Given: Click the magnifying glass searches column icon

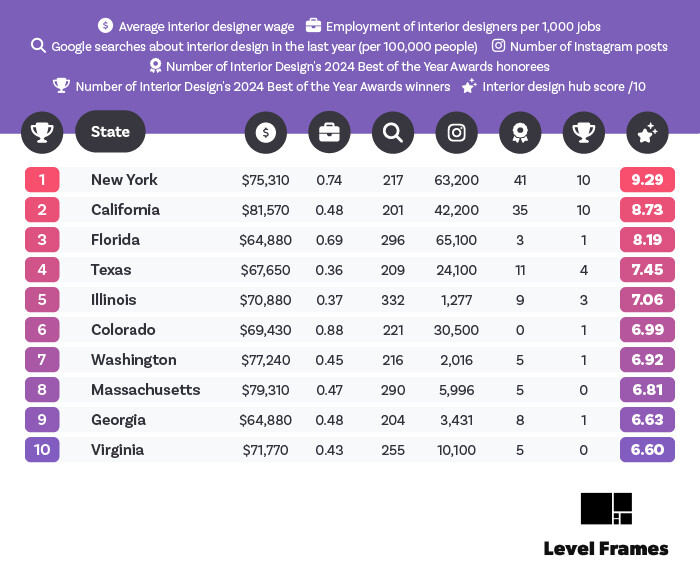Looking at the screenshot, I should (x=393, y=132).
